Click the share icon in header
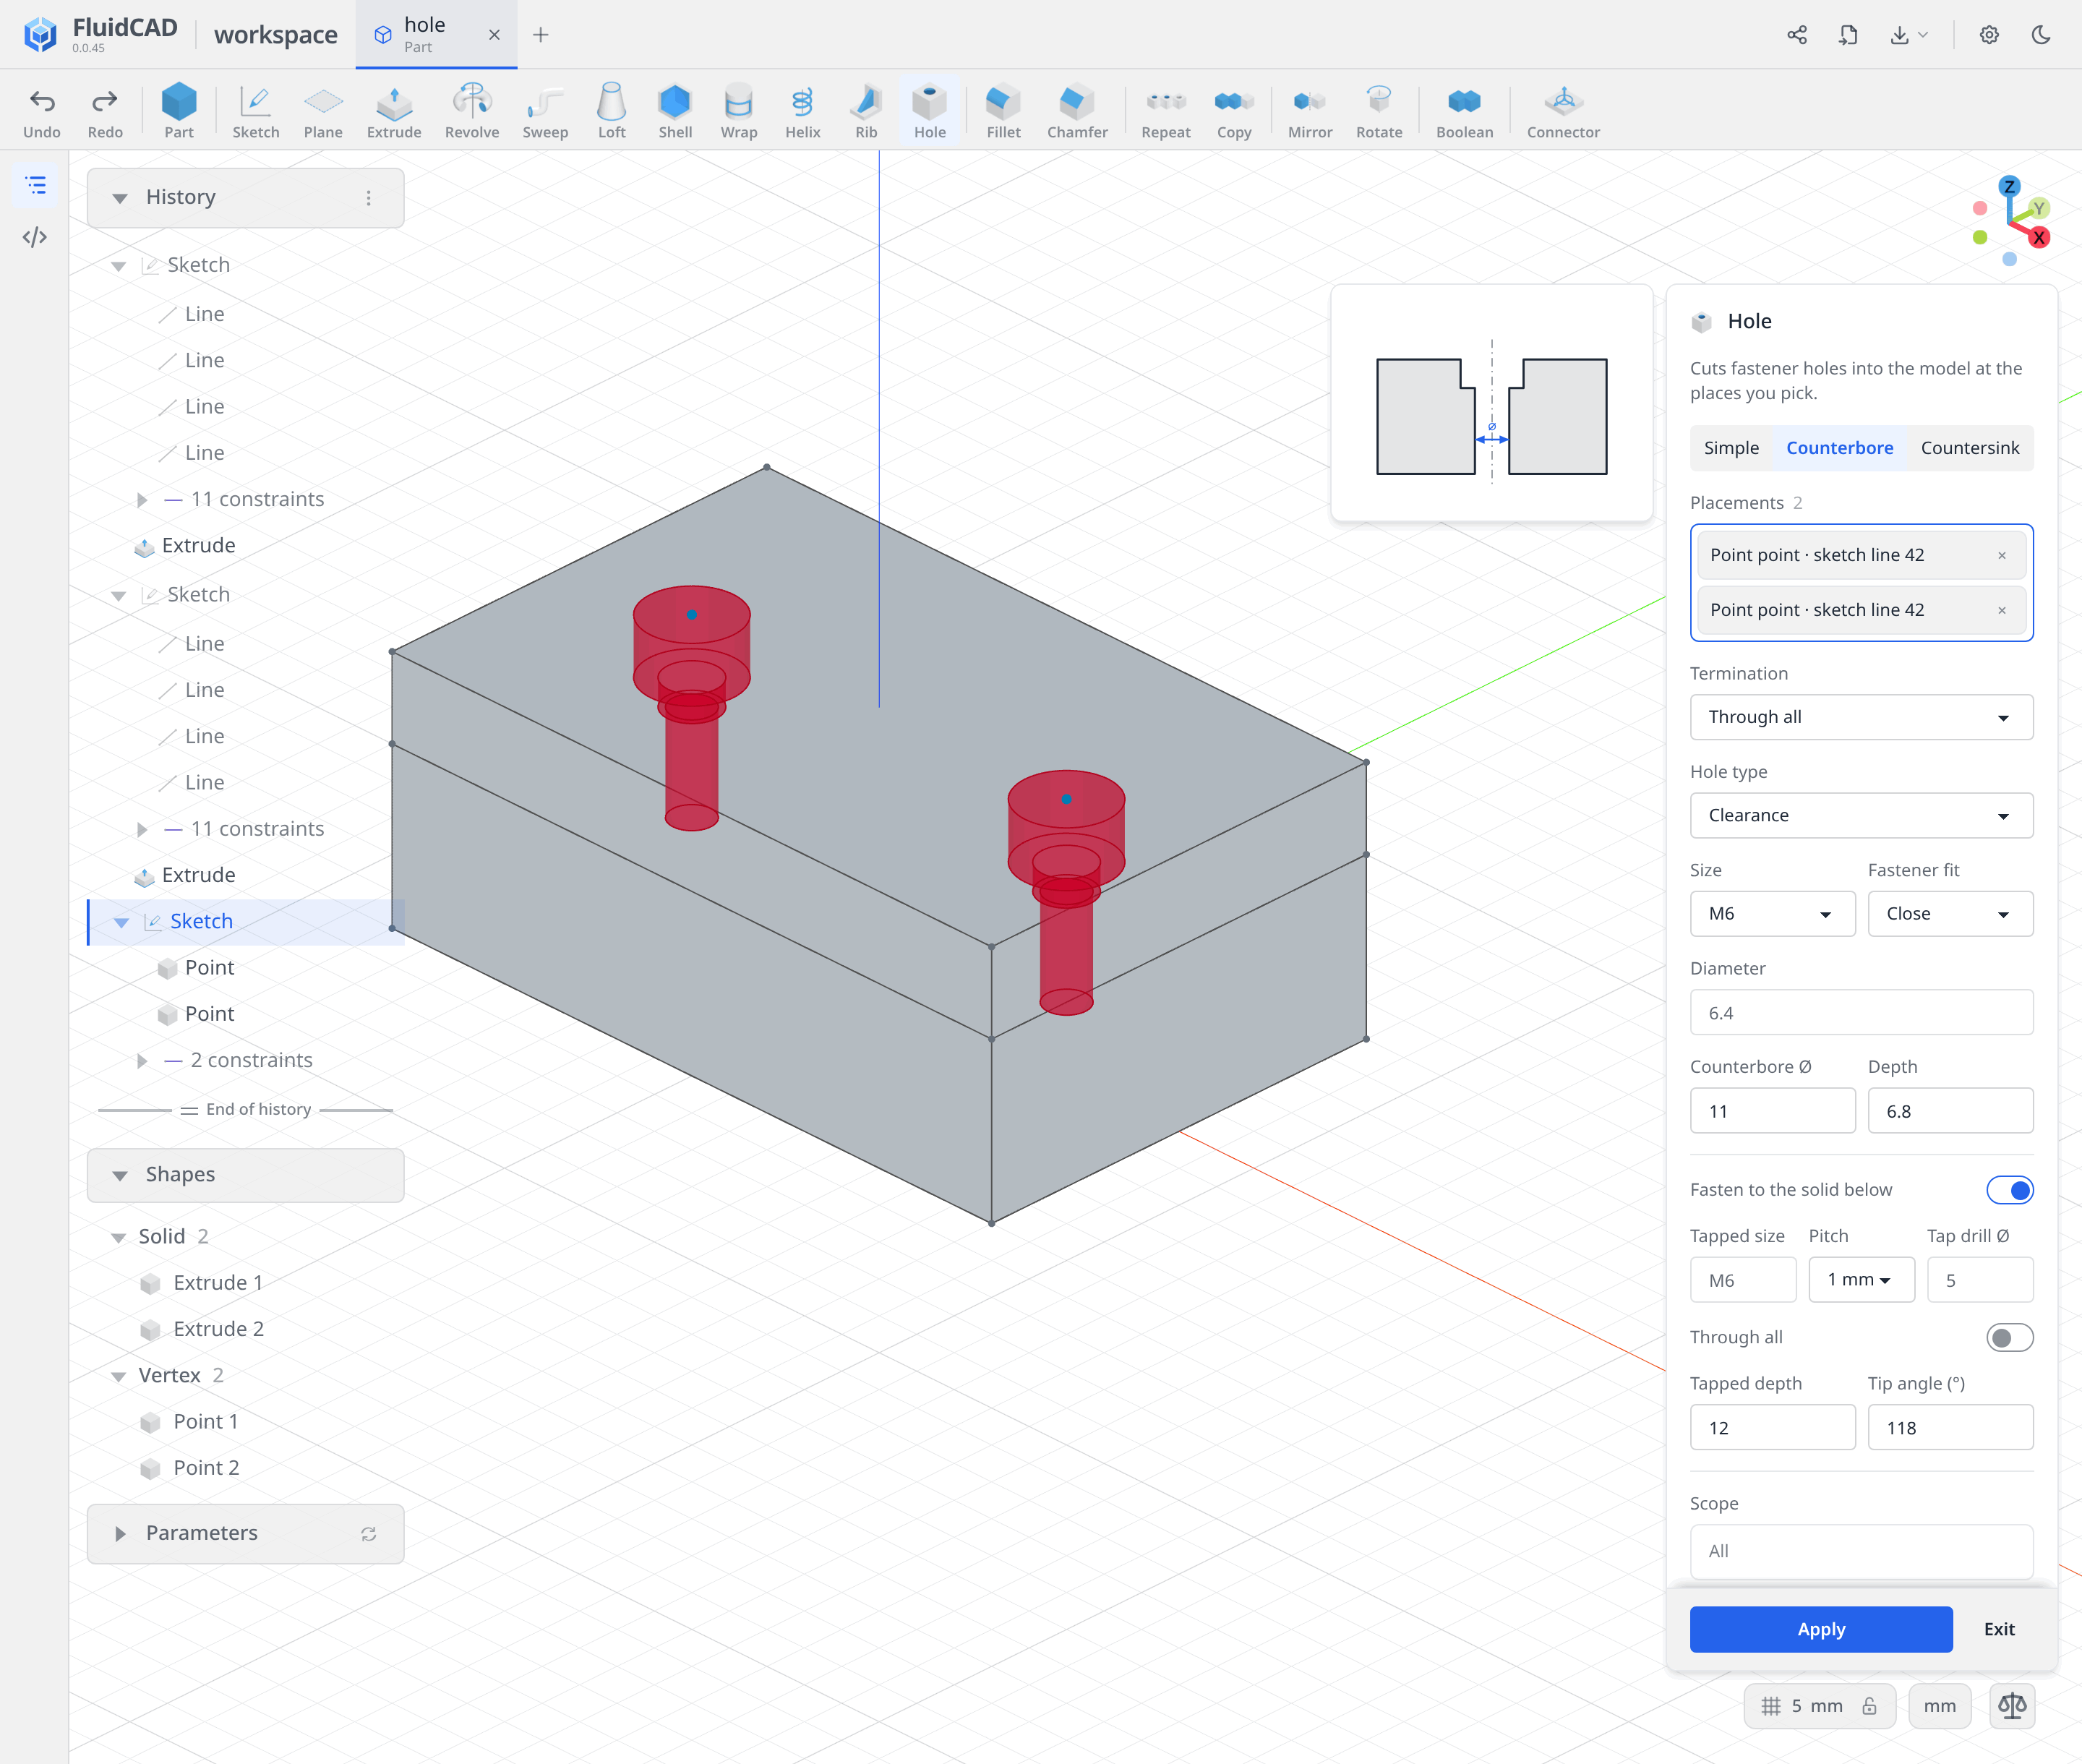The height and width of the screenshot is (1764, 2082). coord(1797,35)
